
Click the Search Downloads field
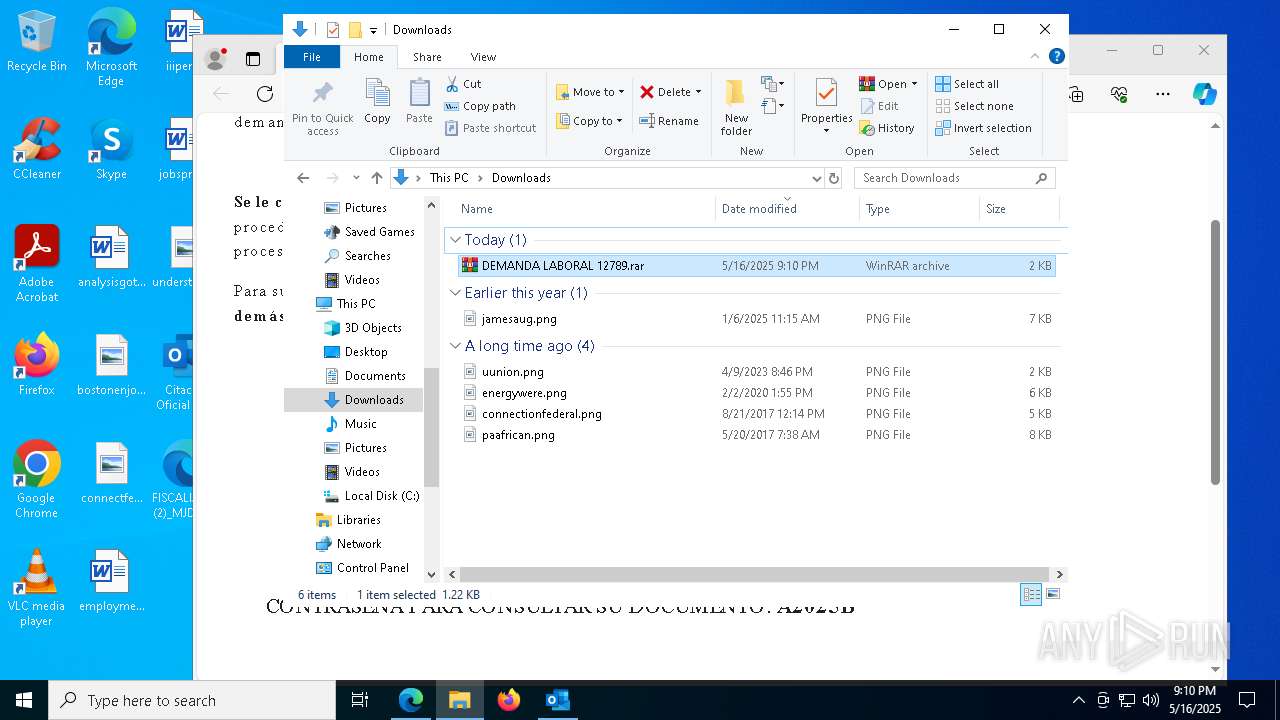954,178
